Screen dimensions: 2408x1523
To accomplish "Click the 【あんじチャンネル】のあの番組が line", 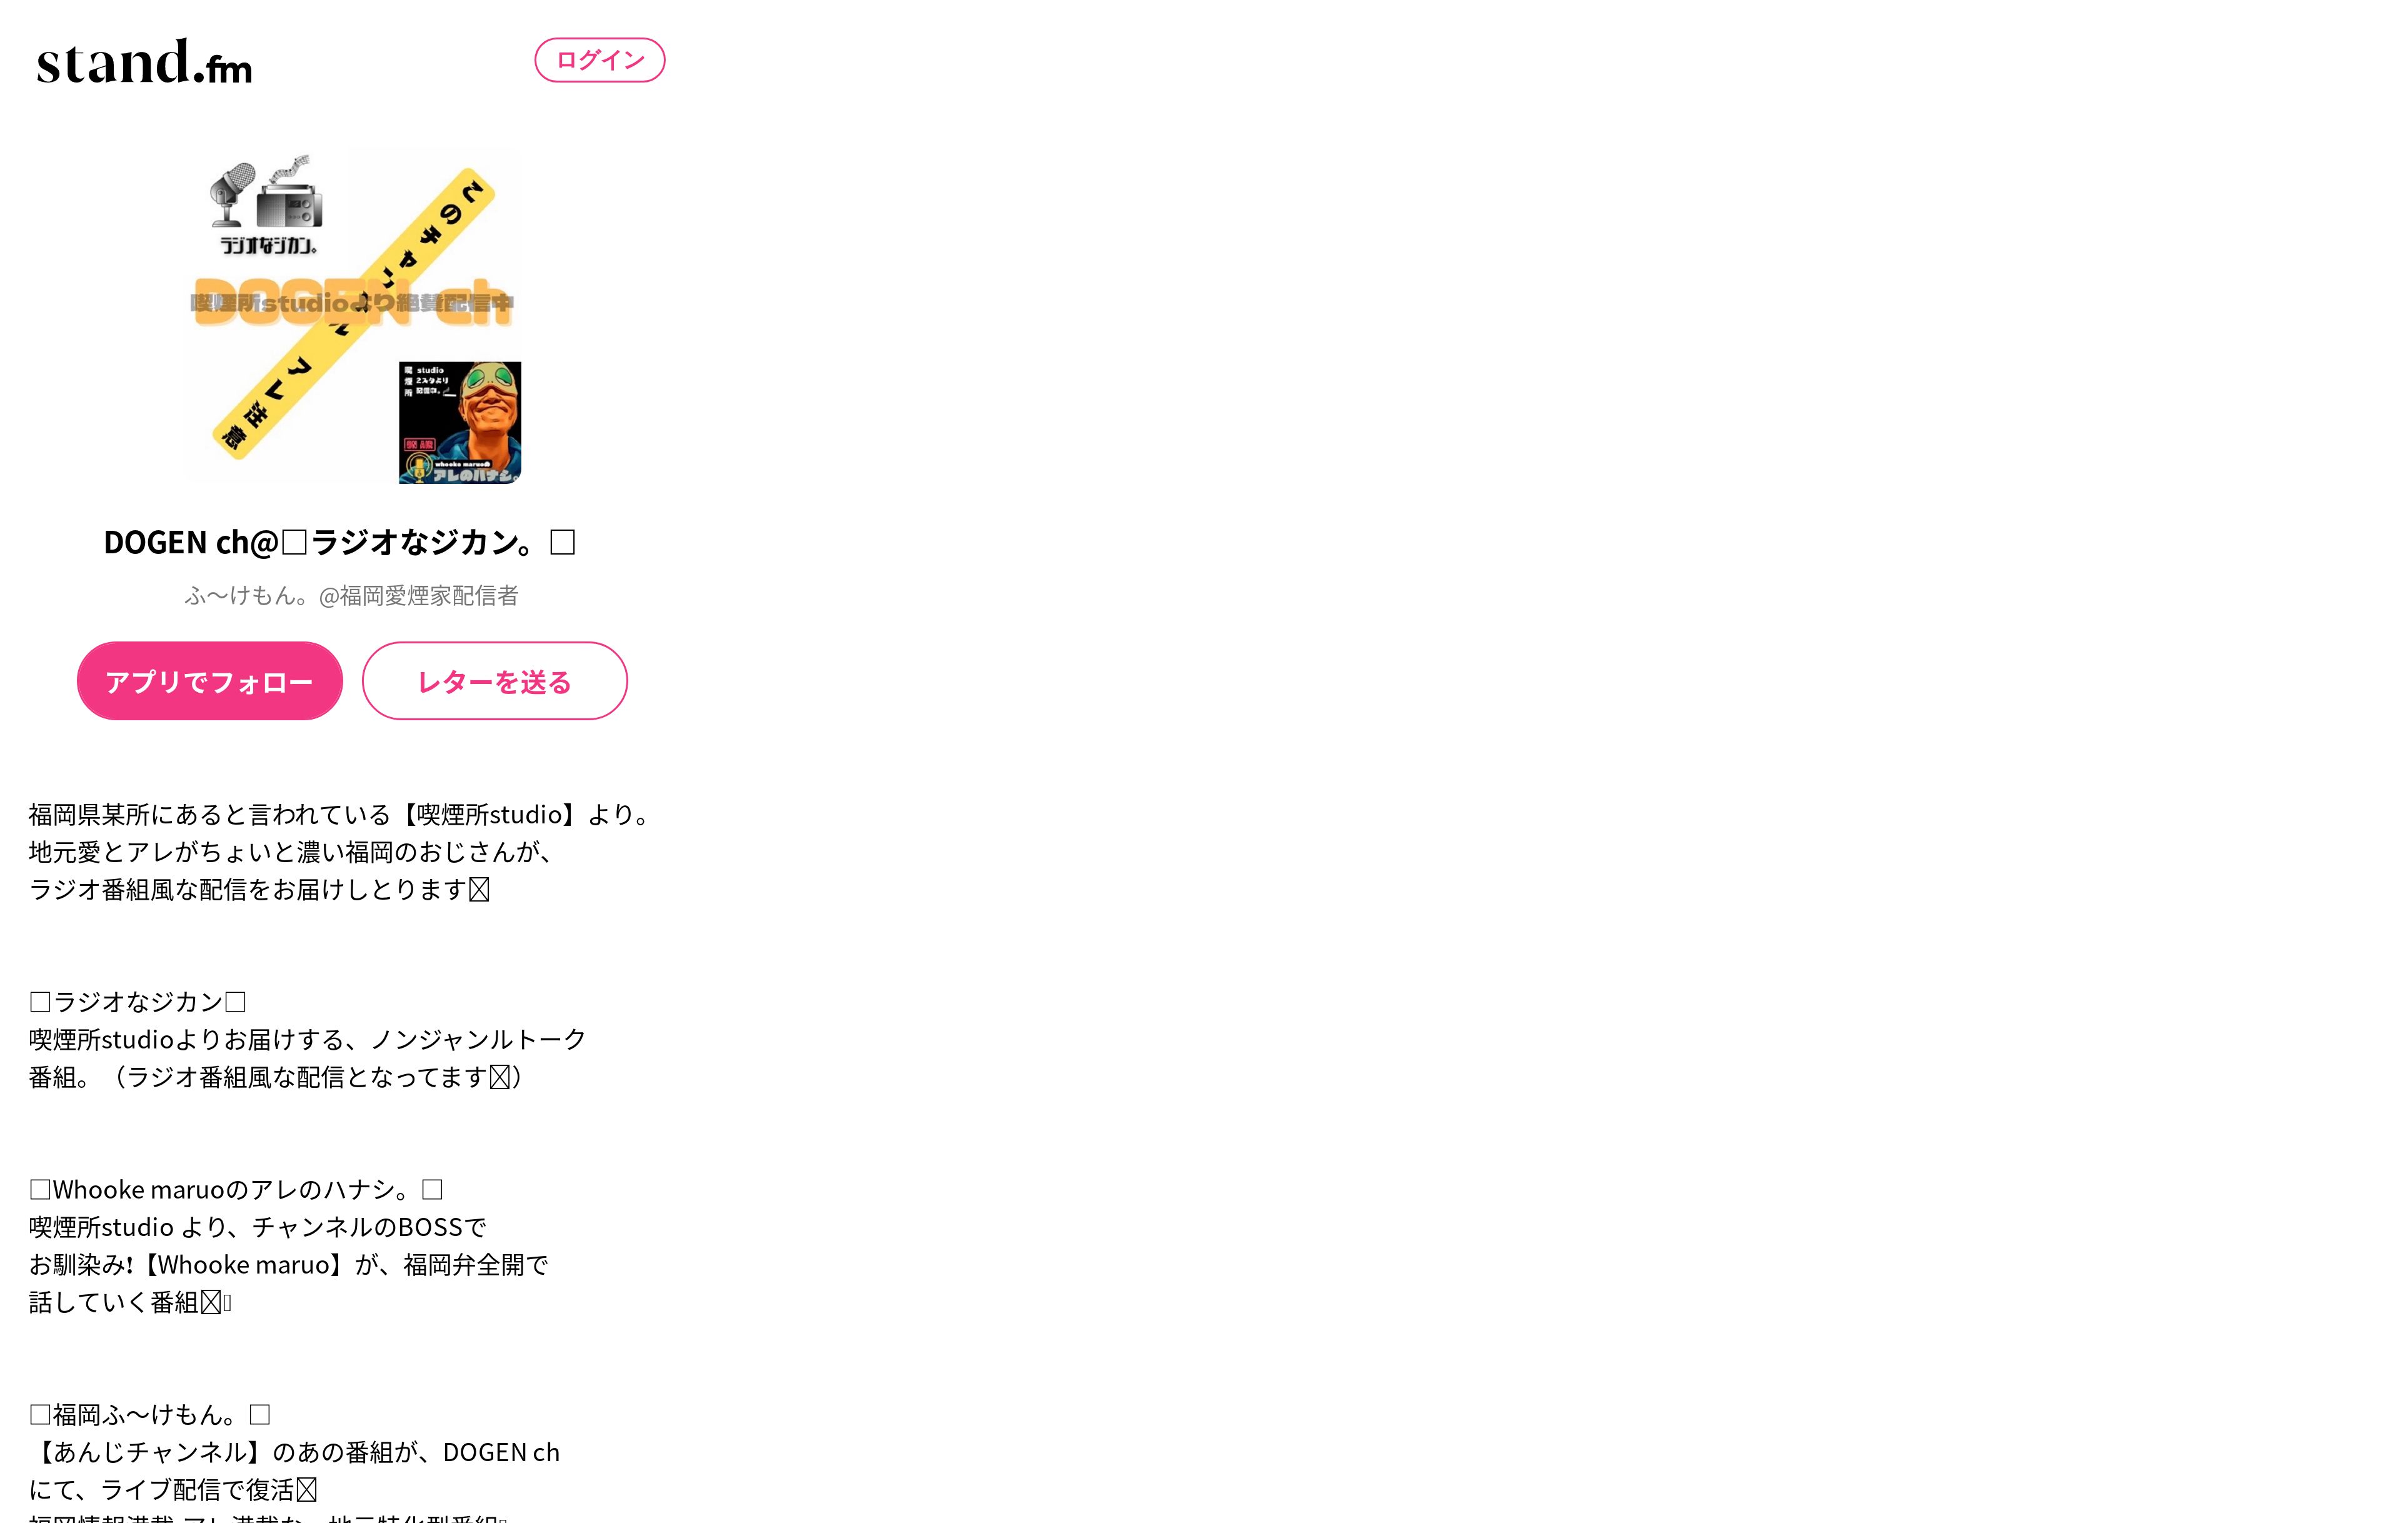I will tap(294, 1452).
